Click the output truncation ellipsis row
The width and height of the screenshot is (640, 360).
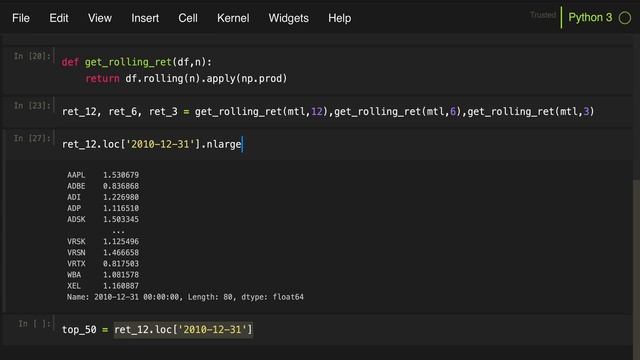[118, 231]
